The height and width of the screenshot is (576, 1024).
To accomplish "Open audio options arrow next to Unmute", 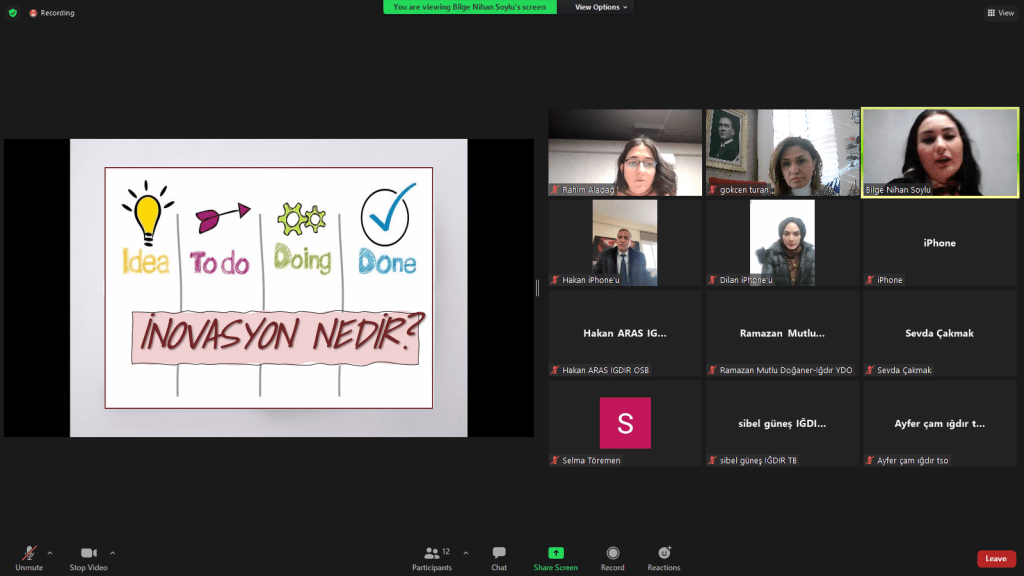I will tap(50, 552).
